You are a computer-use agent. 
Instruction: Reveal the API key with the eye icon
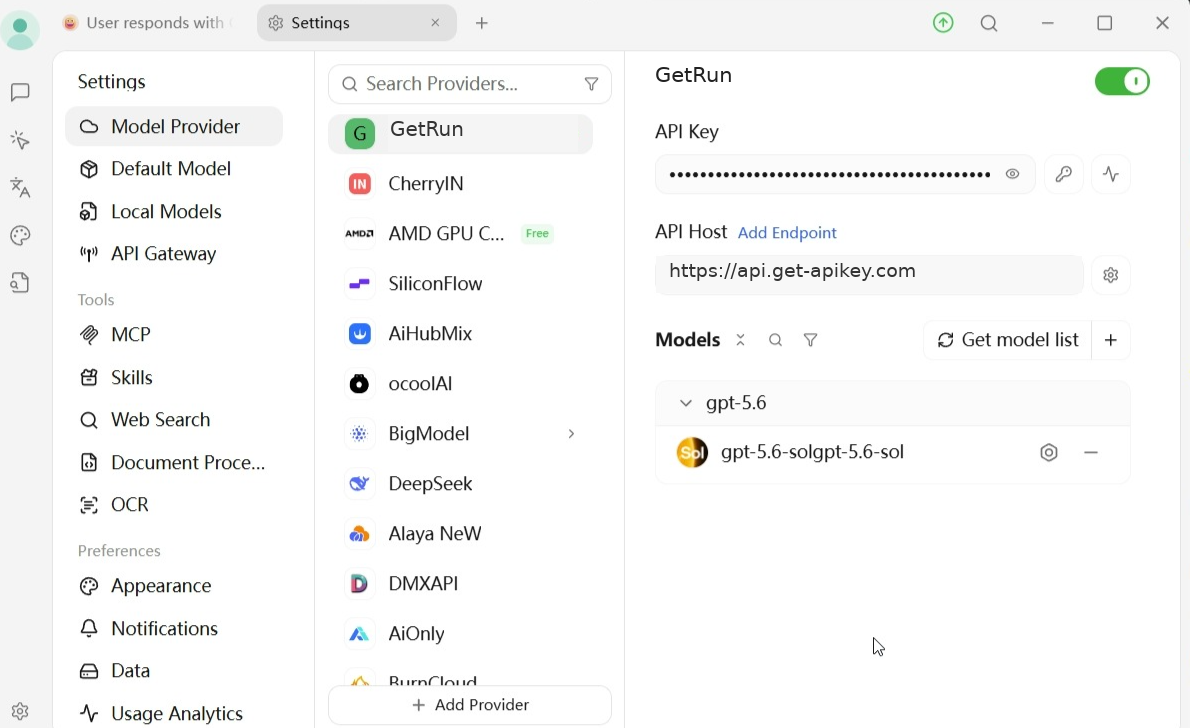[x=1012, y=174]
